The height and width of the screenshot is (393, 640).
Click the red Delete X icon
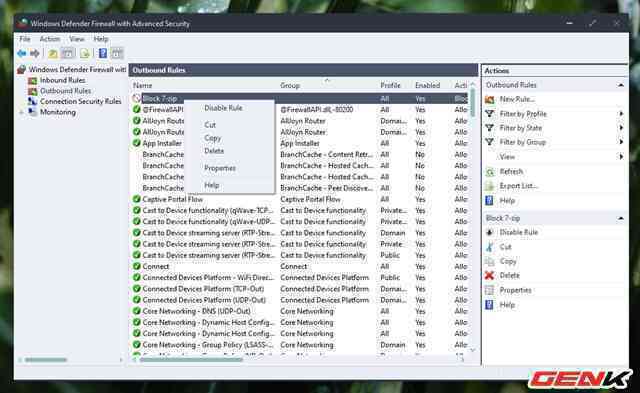coord(490,275)
